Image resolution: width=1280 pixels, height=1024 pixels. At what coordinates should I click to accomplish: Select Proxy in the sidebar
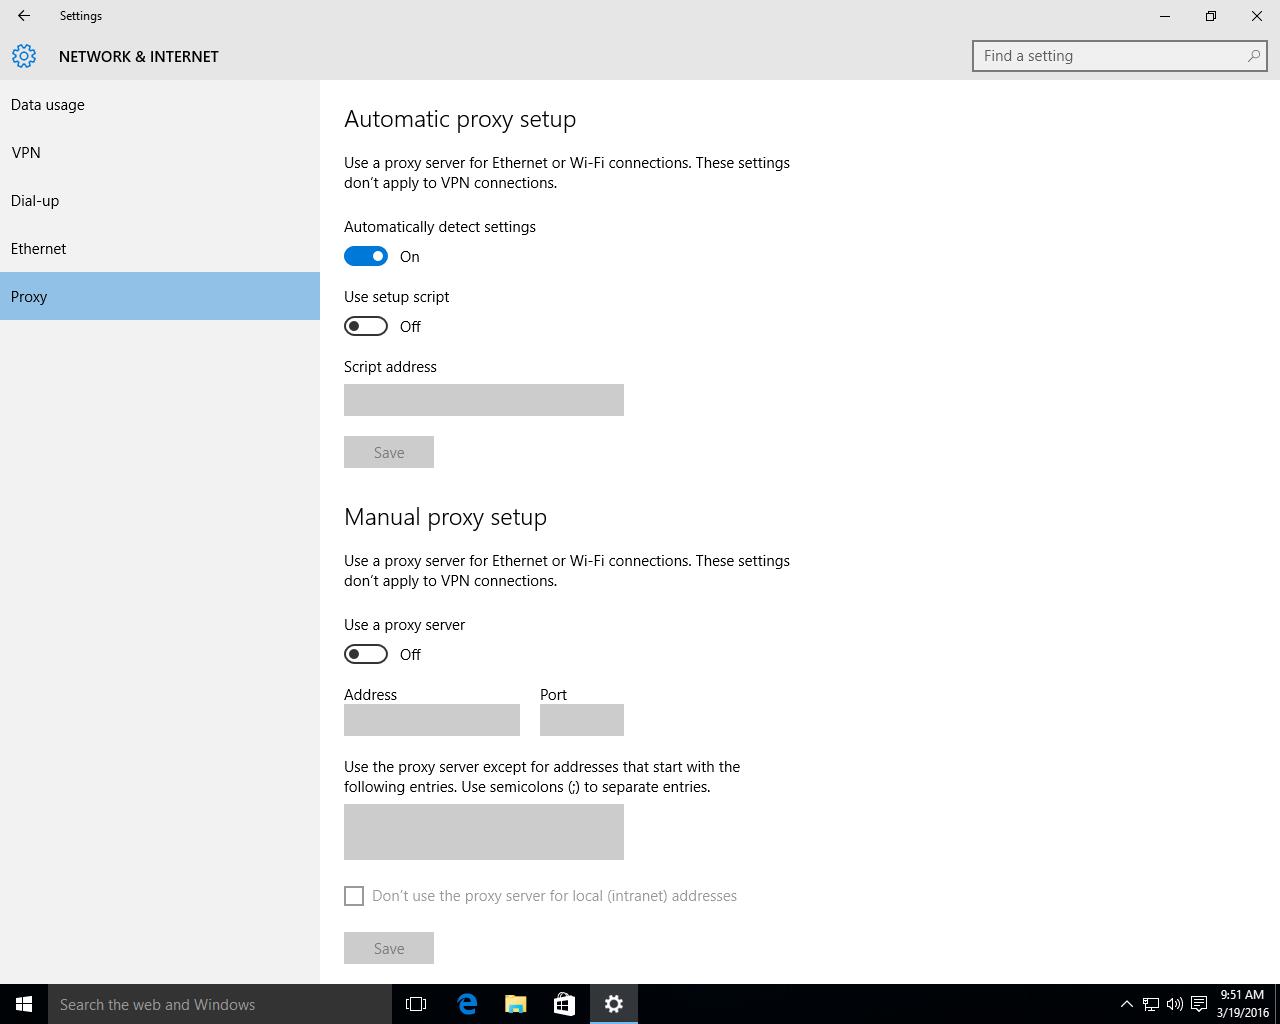click(160, 296)
